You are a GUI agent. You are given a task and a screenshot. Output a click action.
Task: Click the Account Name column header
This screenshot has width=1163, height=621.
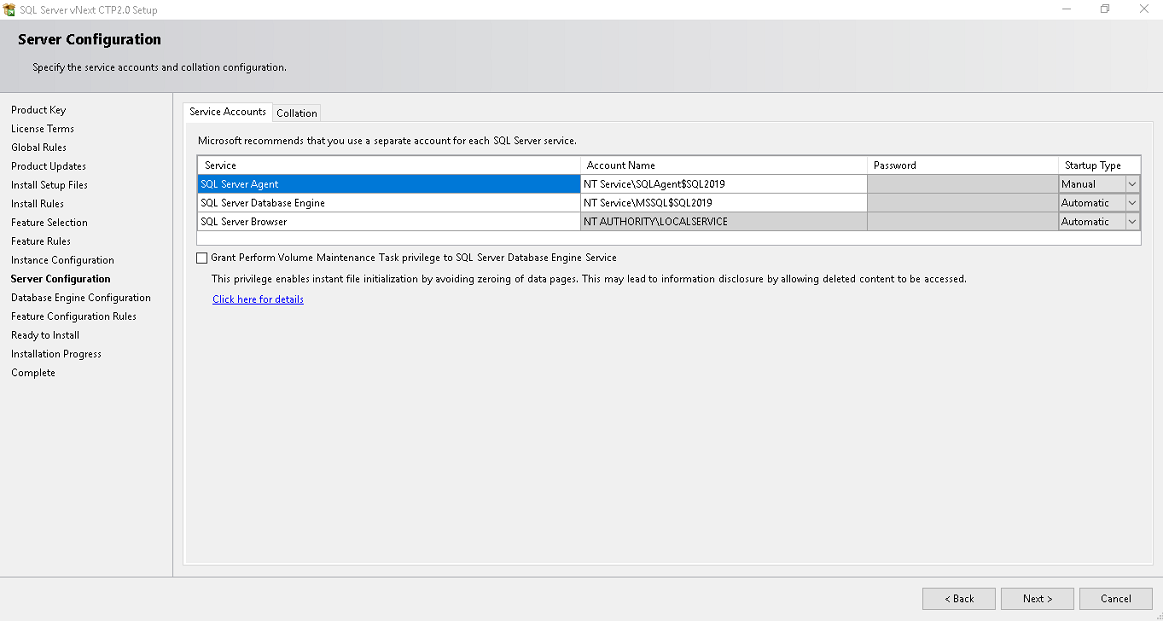(723, 165)
